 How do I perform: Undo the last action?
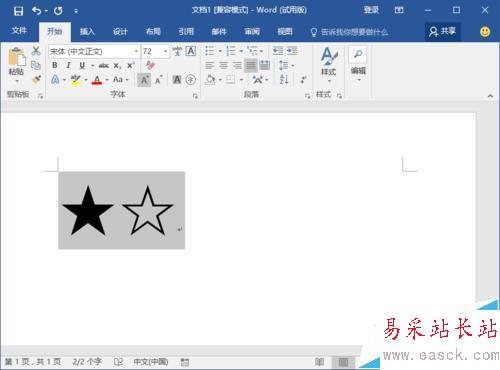pos(37,11)
